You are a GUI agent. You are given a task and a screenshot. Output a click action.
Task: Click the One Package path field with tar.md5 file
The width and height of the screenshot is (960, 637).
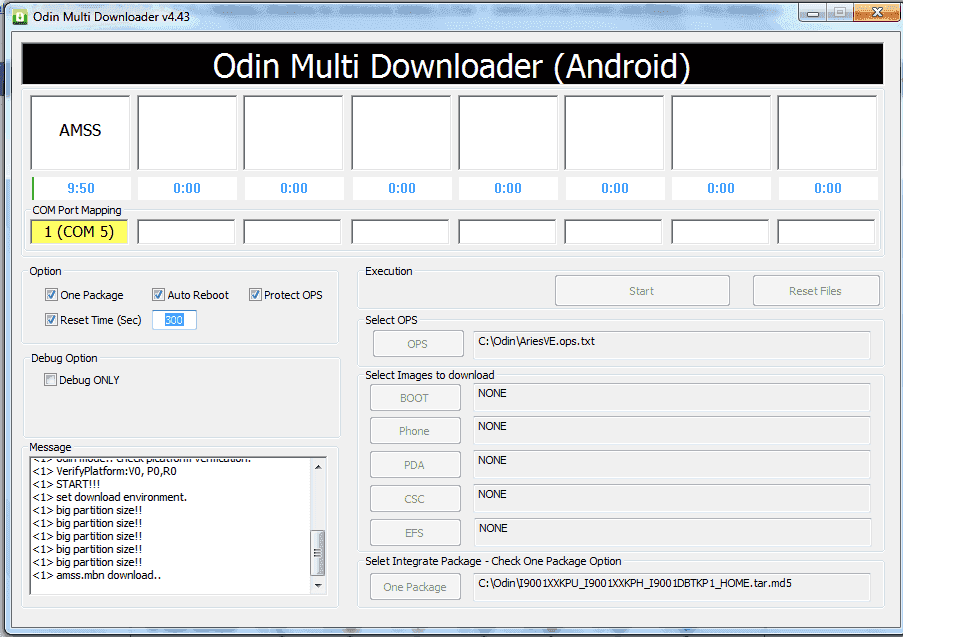[x=672, y=587]
